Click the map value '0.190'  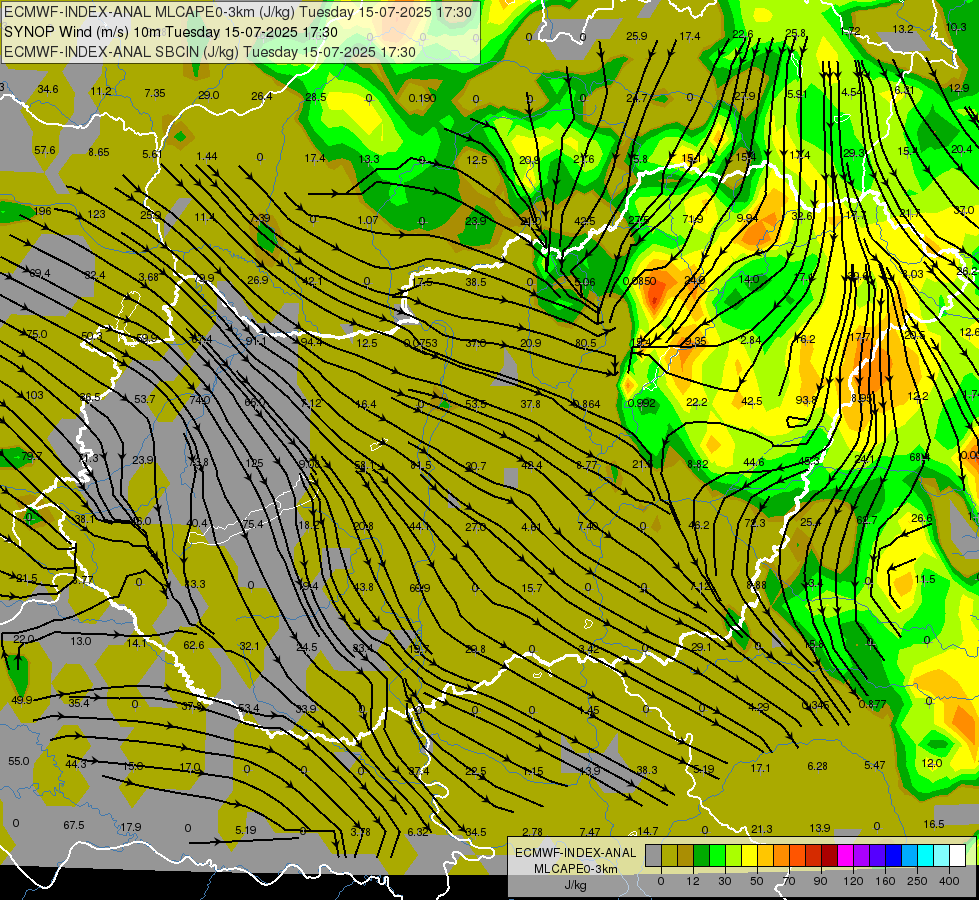coord(422,98)
